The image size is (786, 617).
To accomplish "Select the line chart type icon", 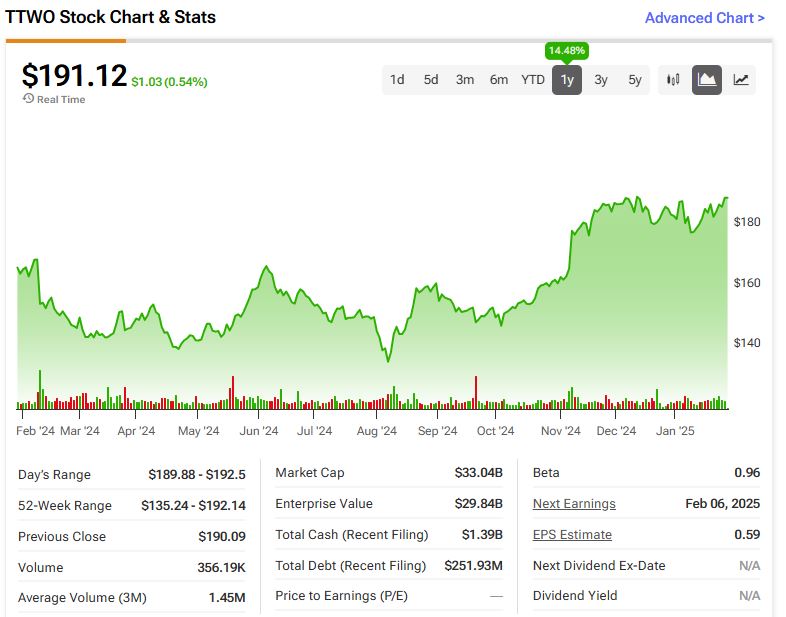I will pos(740,80).
